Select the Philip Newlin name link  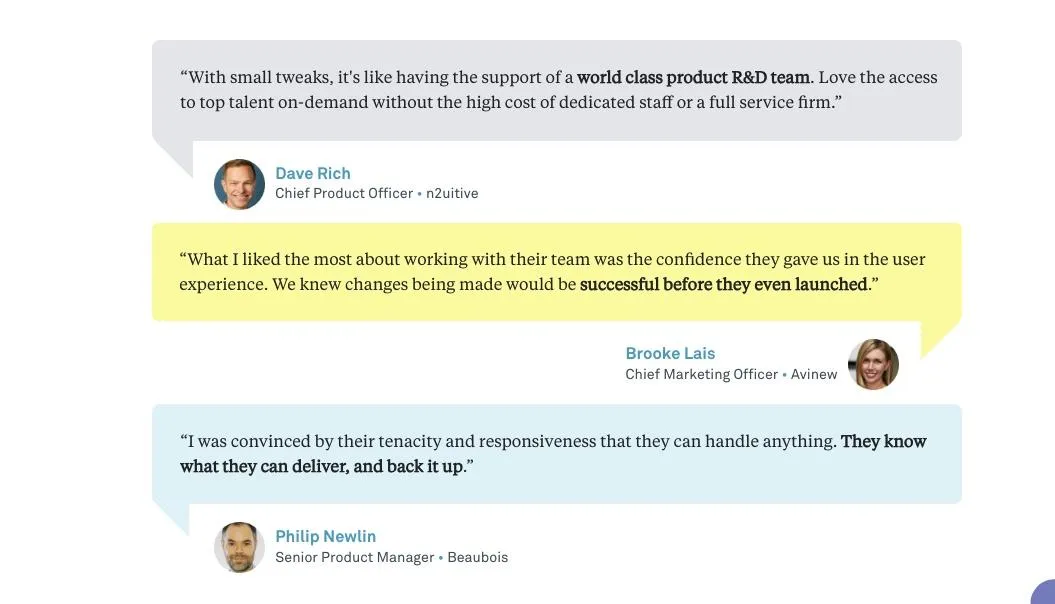pyautogui.click(x=326, y=536)
